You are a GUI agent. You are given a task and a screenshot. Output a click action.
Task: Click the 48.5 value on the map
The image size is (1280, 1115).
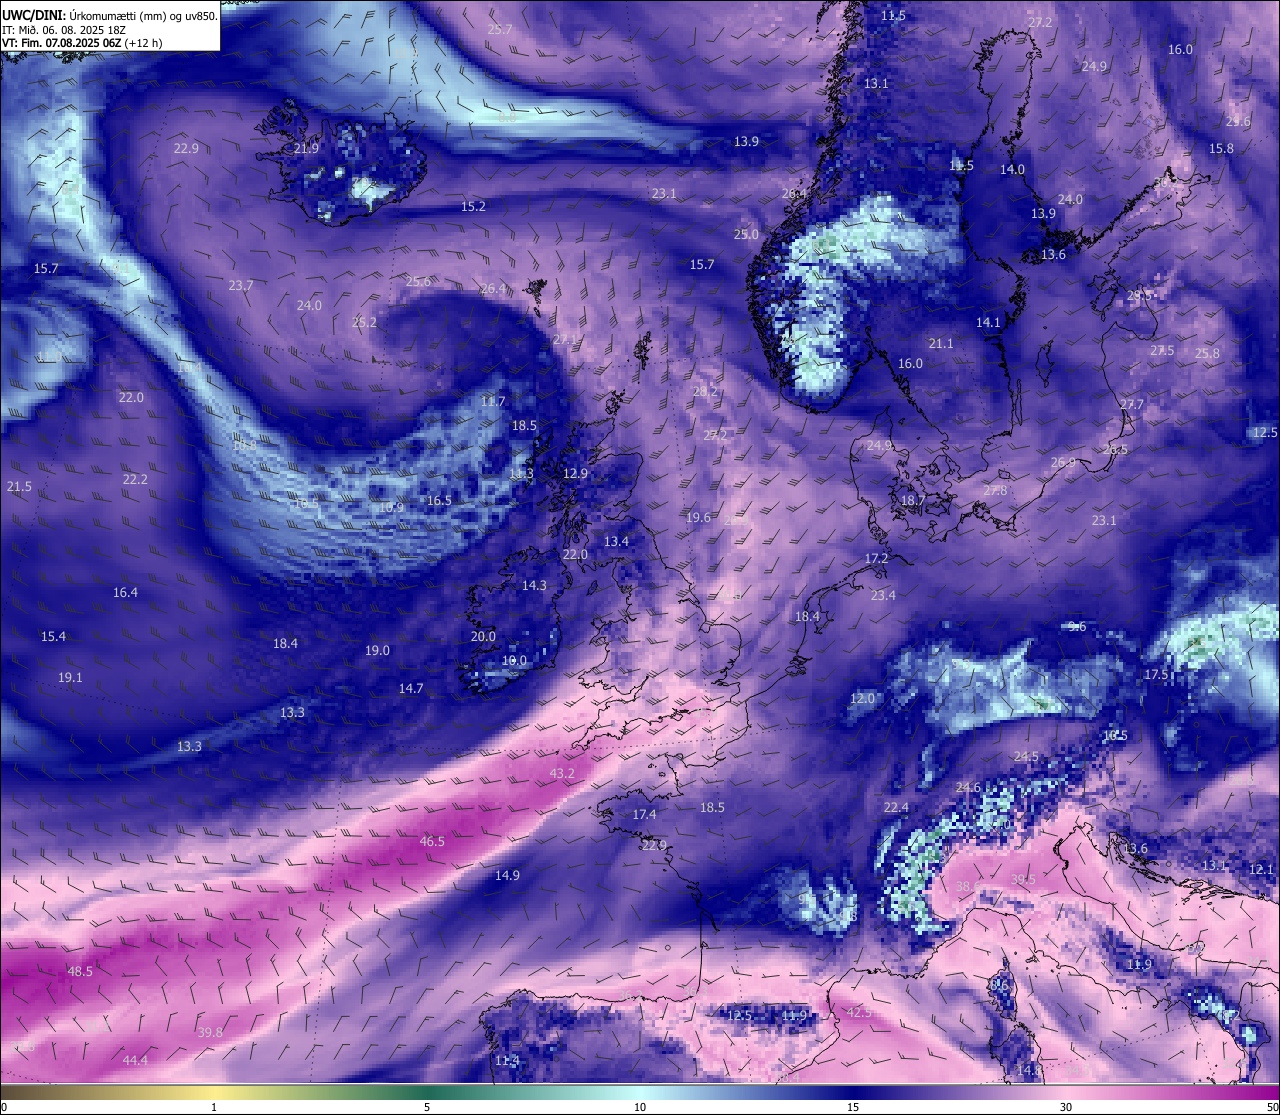[80, 971]
